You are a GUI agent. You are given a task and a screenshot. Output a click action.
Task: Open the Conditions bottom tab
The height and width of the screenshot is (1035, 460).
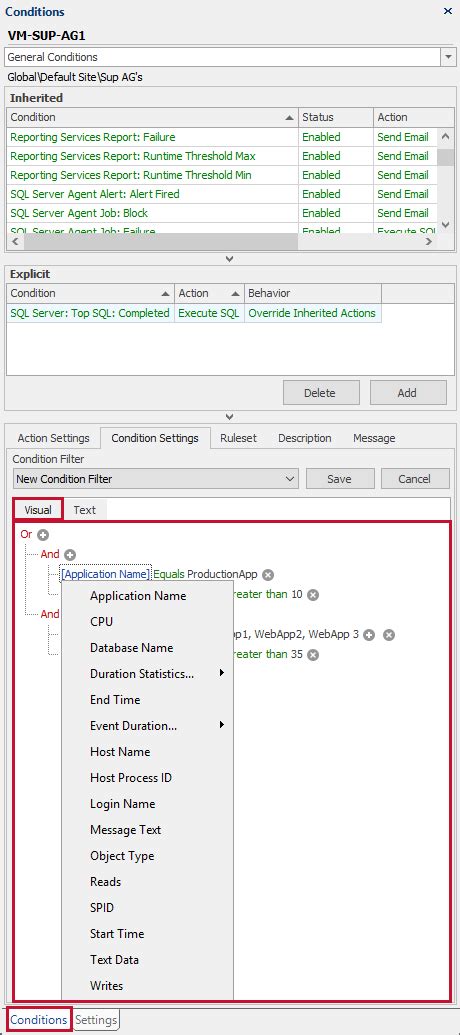click(38, 1020)
